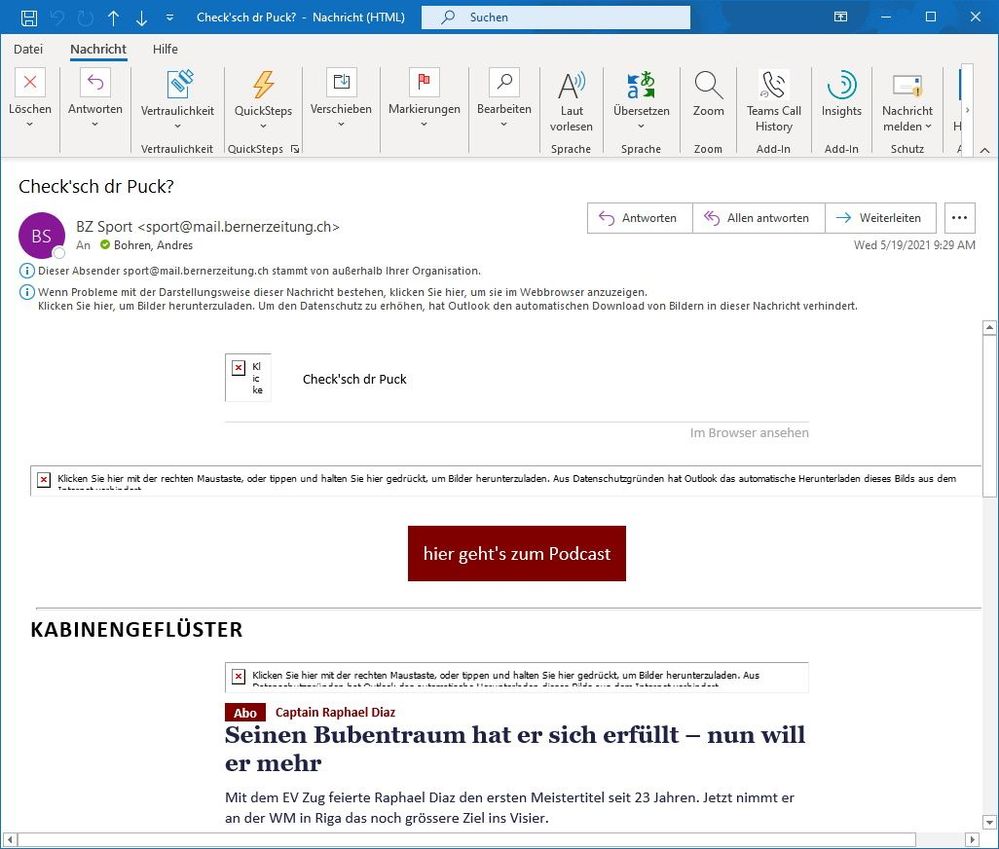Image resolution: width=999 pixels, height=849 pixels.
Task: Expand the Vertraulichkeit dropdown arrow
Action: 178,126
